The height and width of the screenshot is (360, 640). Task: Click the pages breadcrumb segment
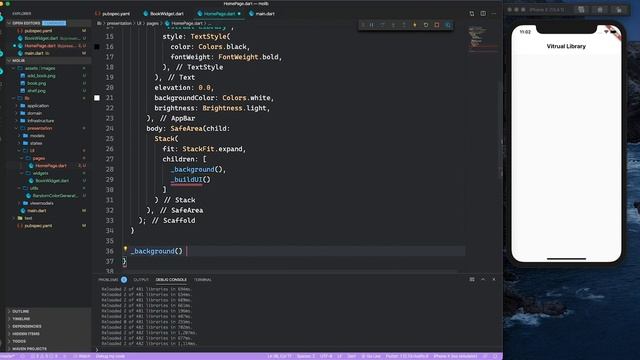152,23
